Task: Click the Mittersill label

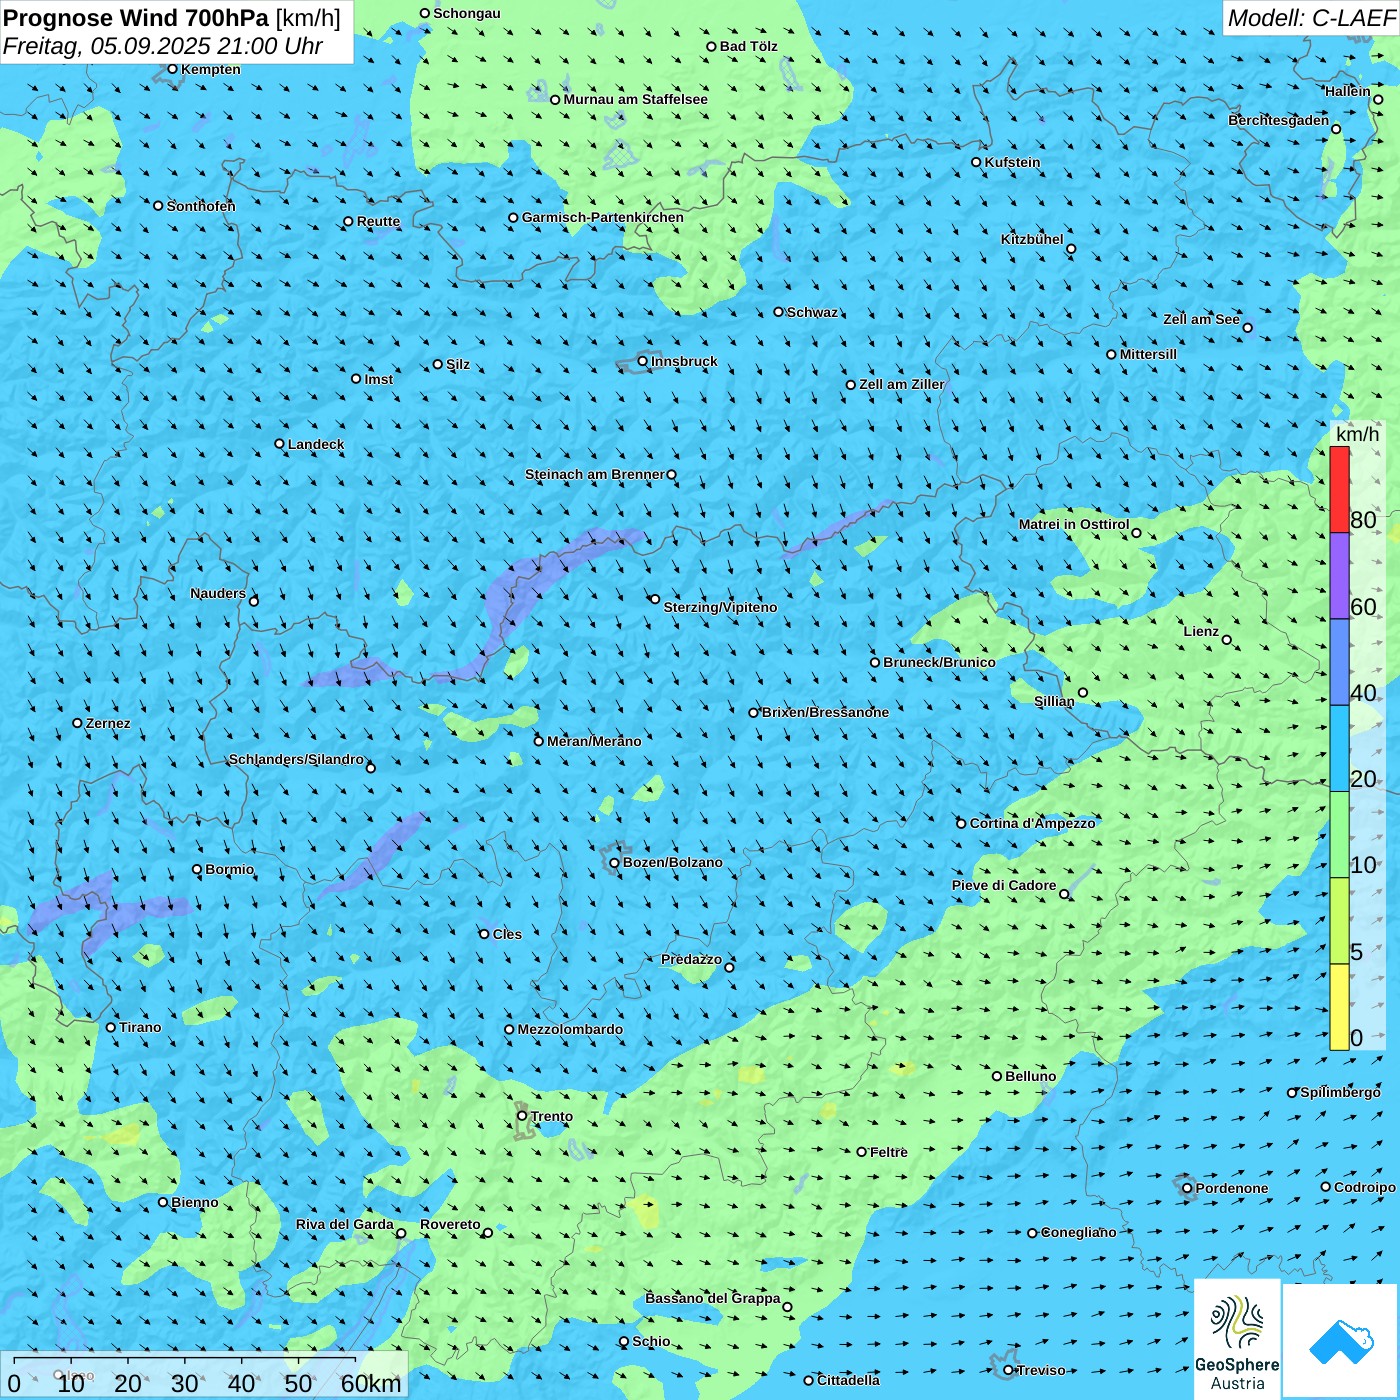Action: point(1148,354)
